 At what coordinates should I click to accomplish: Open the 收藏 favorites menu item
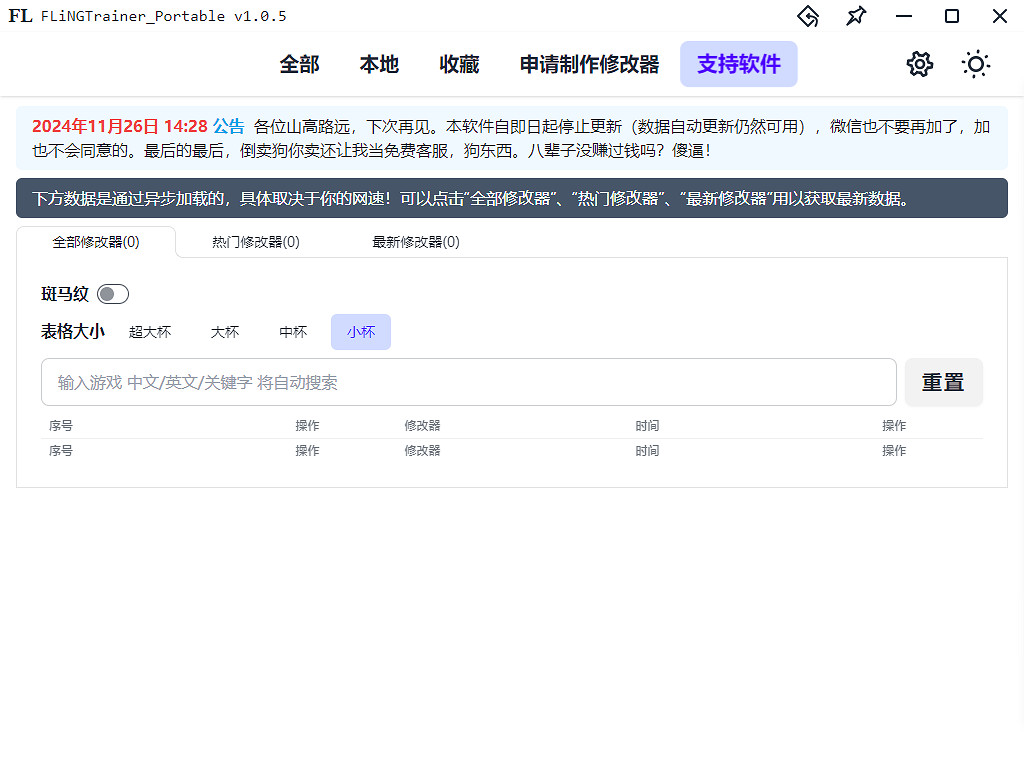pos(458,63)
